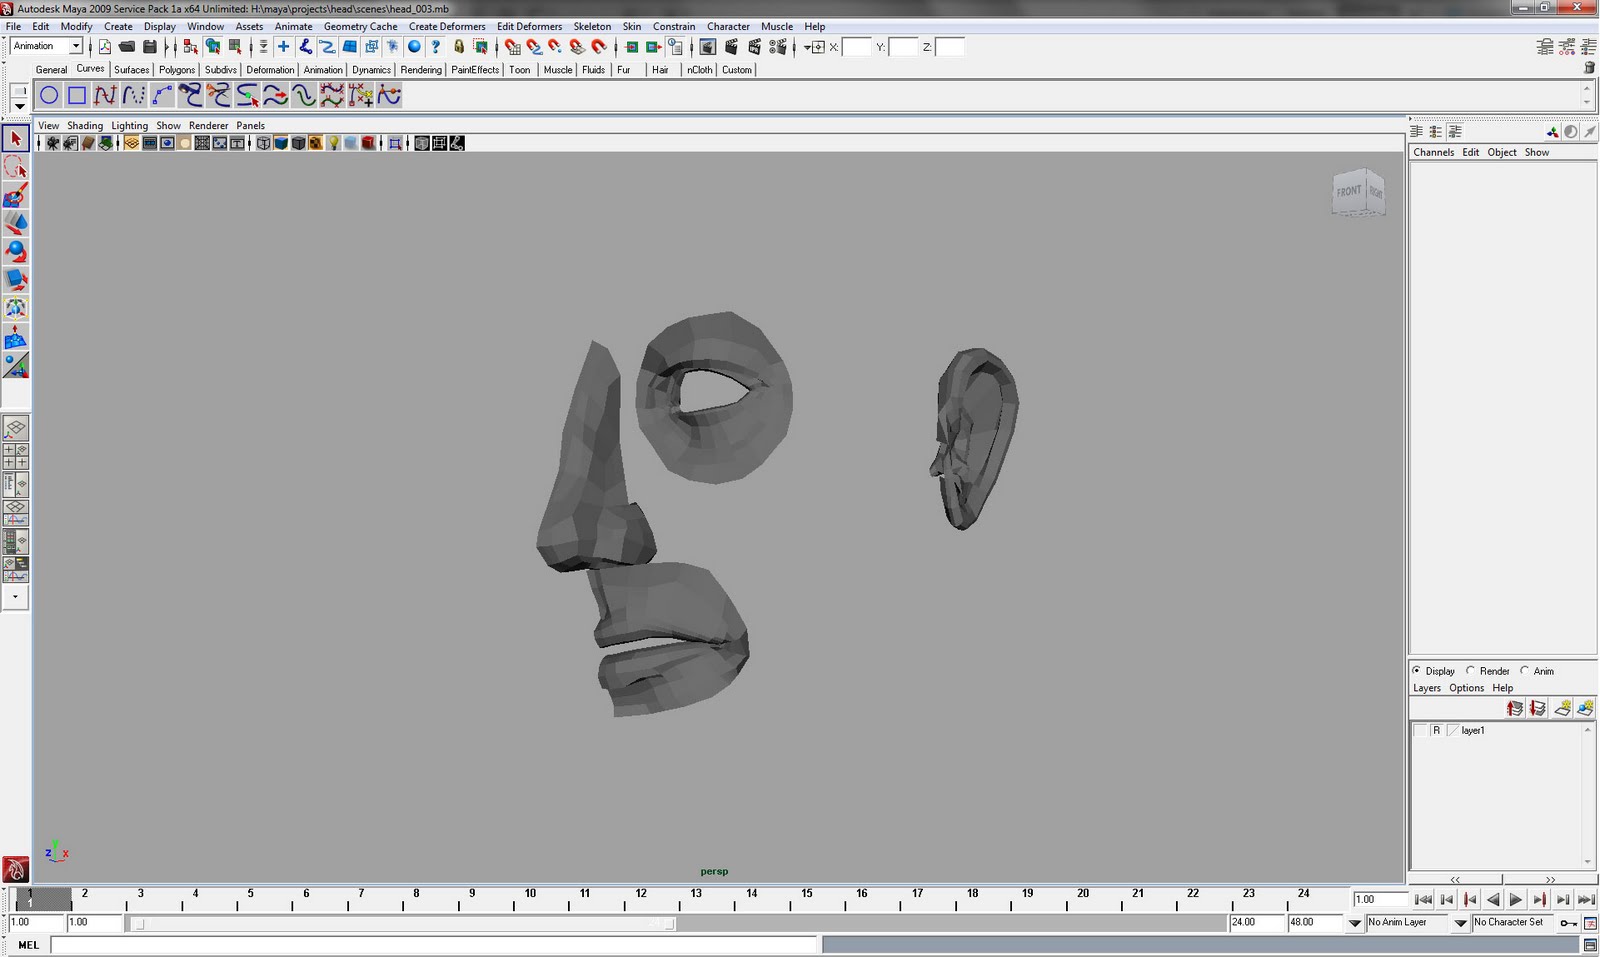The image size is (1600, 957).
Task: Select the Render layer radio button
Action: 1470,671
